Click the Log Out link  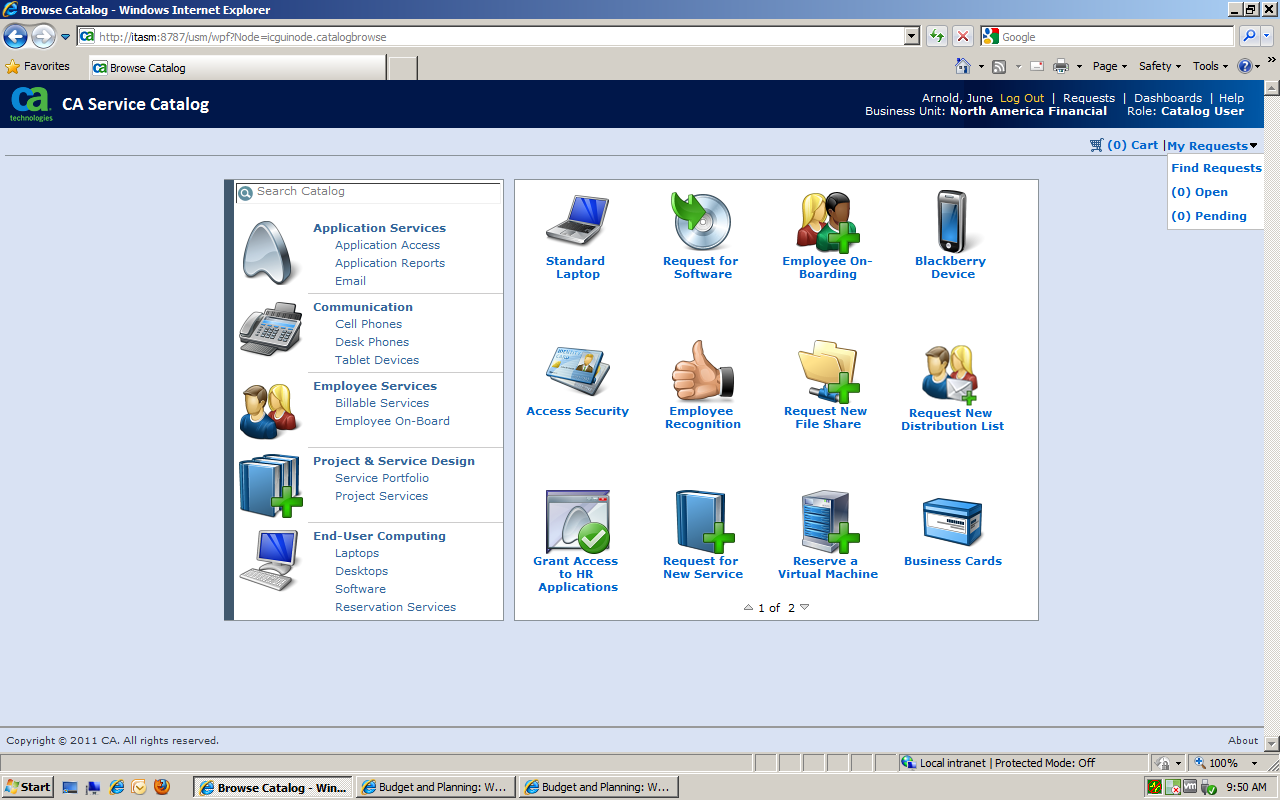point(1022,98)
